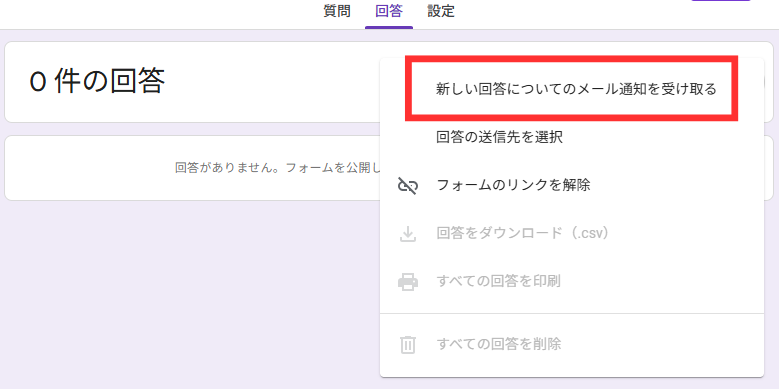Select 回答の送信先を選択 menu entry
This screenshot has width=779, height=389.
click(x=572, y=137)
